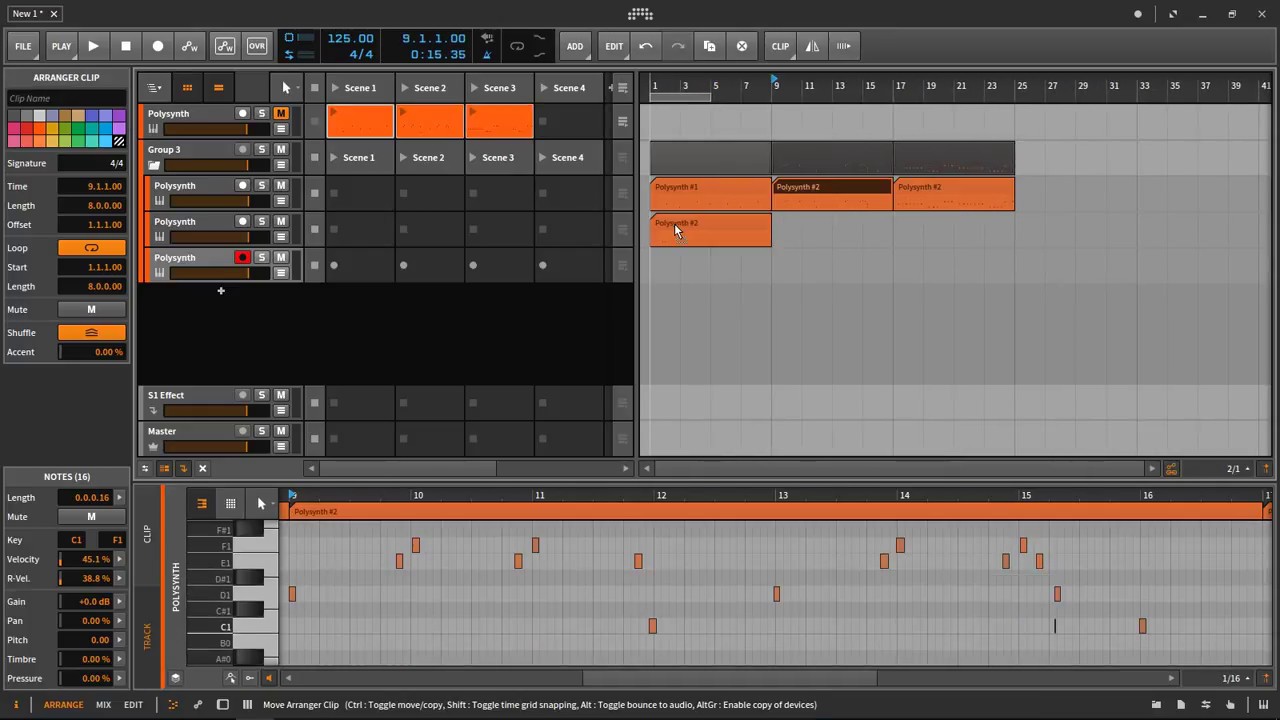
Task: Click the global Record button
Action: tap(157, 46)
